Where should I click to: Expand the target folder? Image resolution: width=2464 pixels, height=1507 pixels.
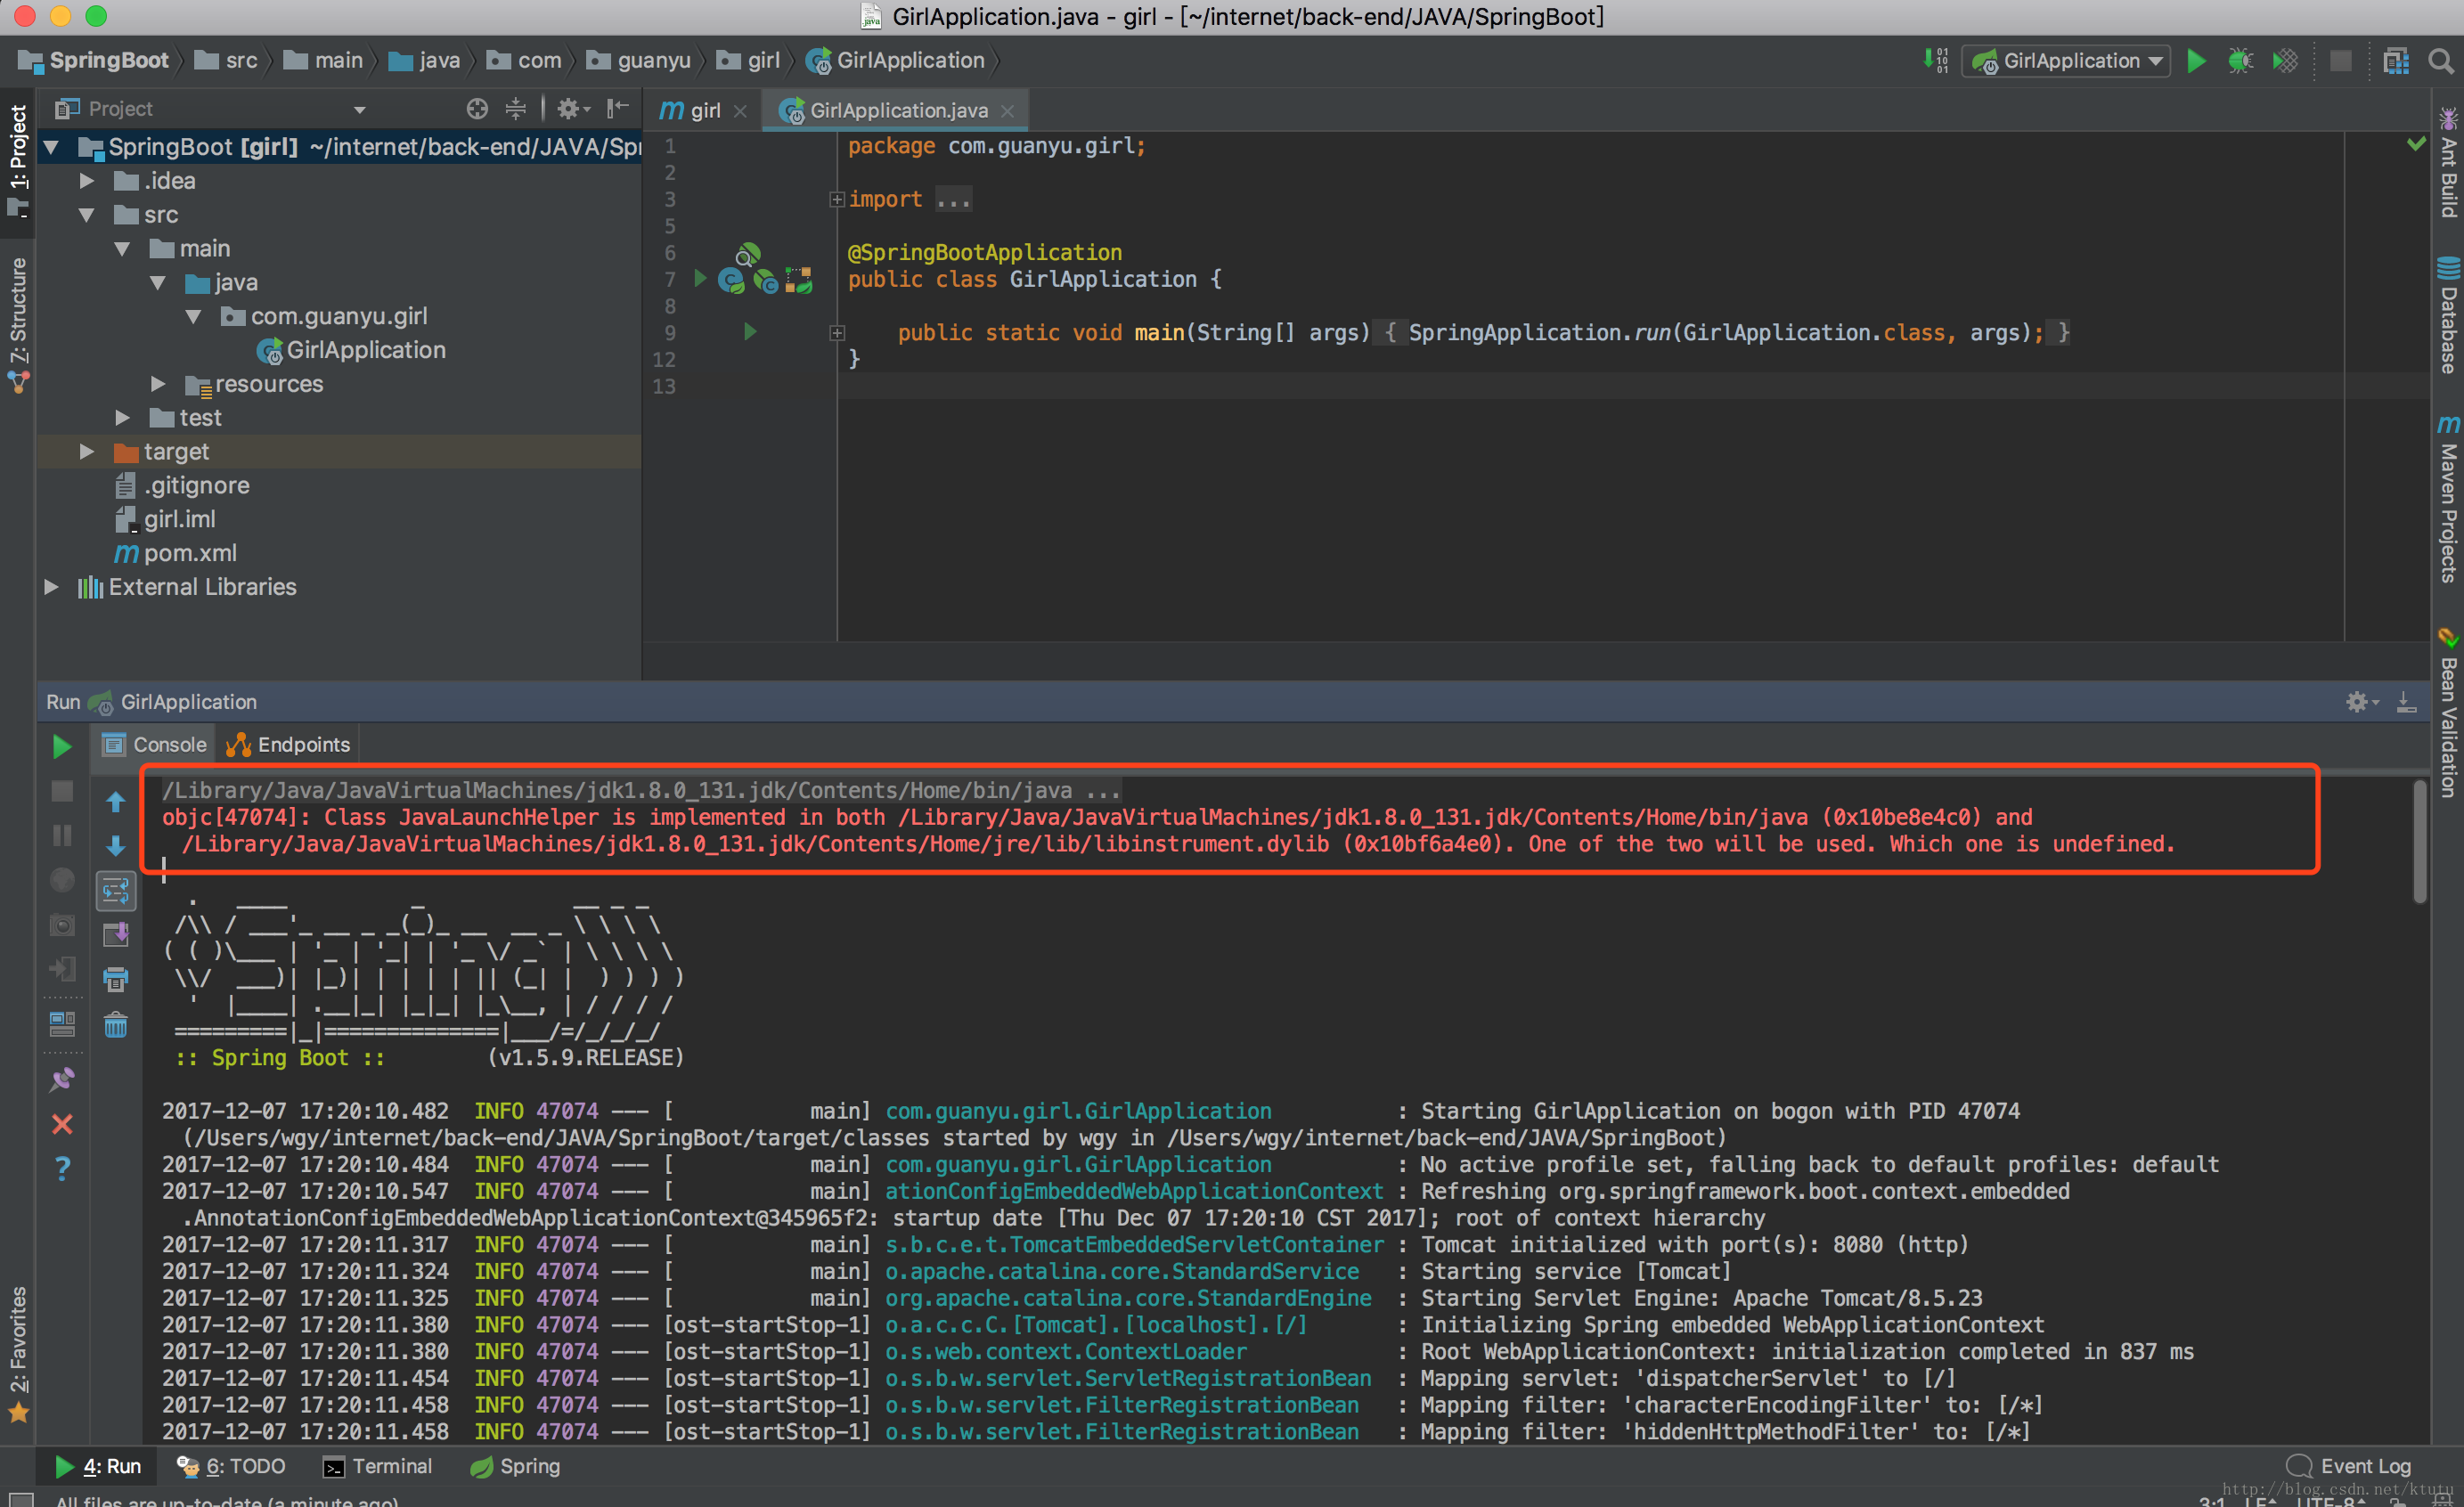pos(87,452)
